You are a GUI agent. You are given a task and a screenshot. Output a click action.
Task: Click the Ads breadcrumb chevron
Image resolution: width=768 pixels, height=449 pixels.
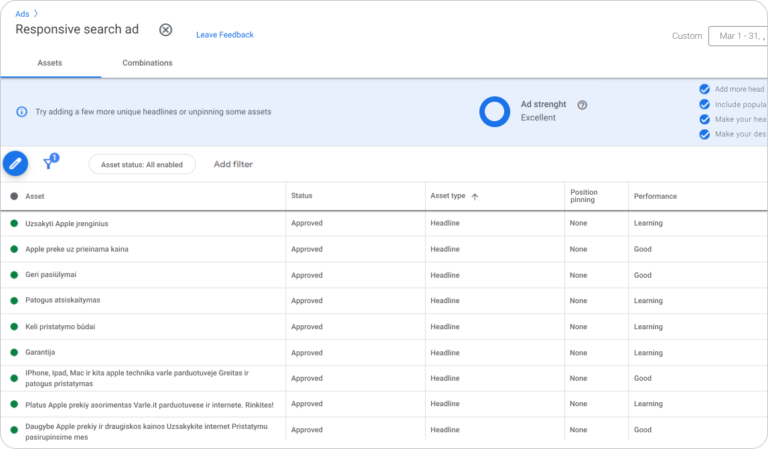point(36,14)
